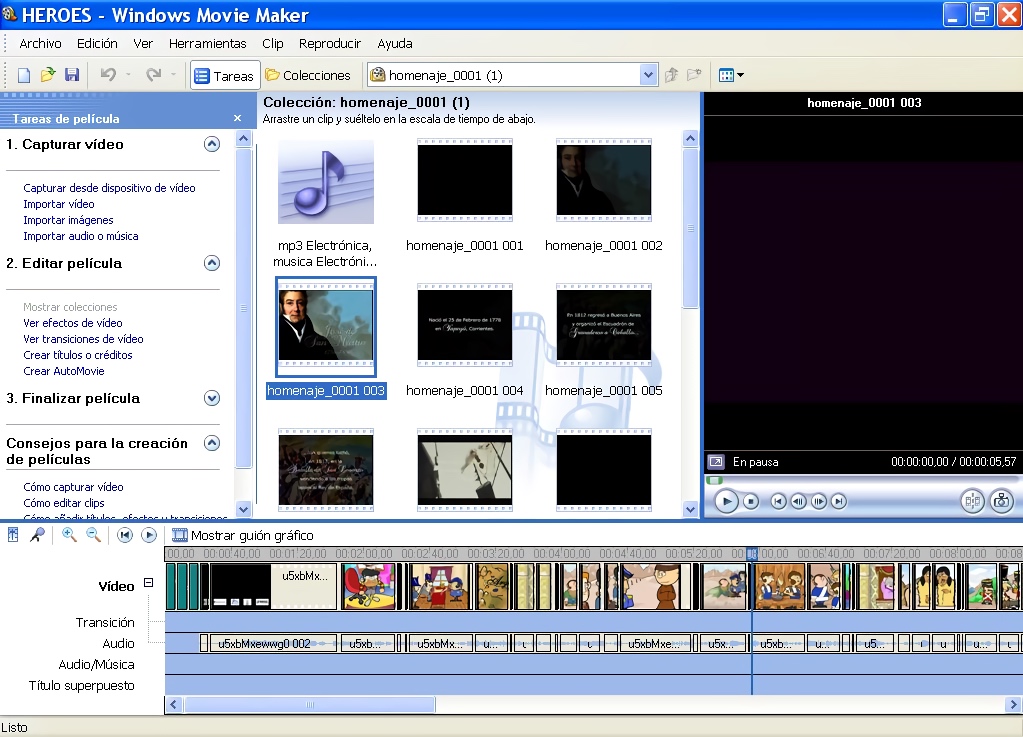Image resolution: width=1023 pixels, height=737 pixels.
Task: Open the Edición menu
Action: pyautogui.click(x=97, y=44)
